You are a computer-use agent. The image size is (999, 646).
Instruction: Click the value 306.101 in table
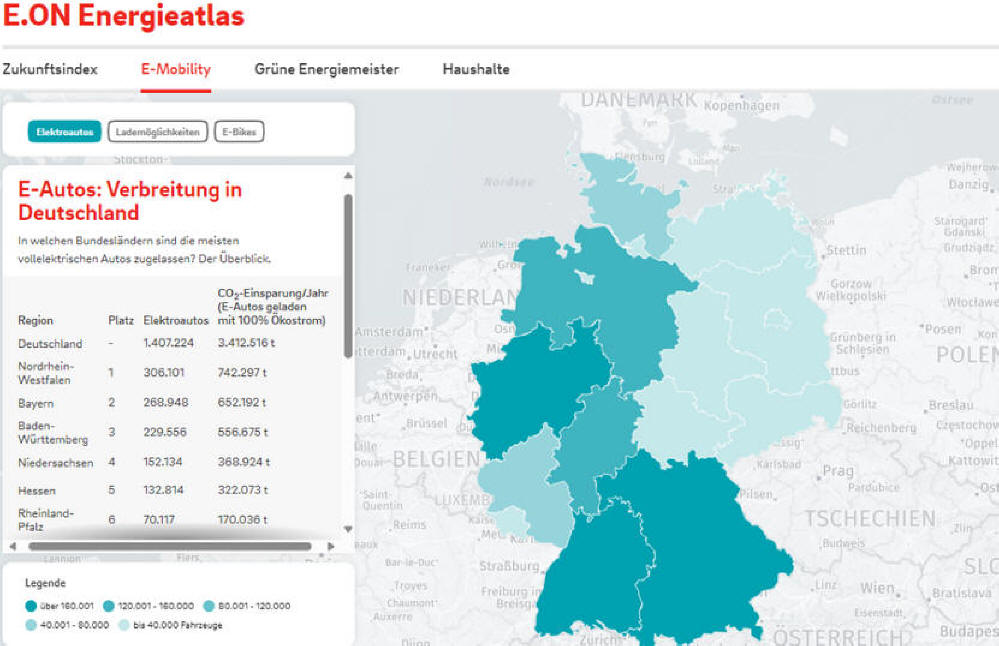tap(164, 372)
